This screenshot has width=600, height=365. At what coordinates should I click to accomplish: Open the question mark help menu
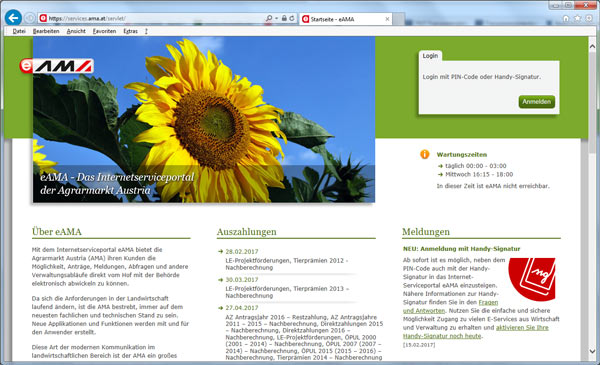click(146, 31)
